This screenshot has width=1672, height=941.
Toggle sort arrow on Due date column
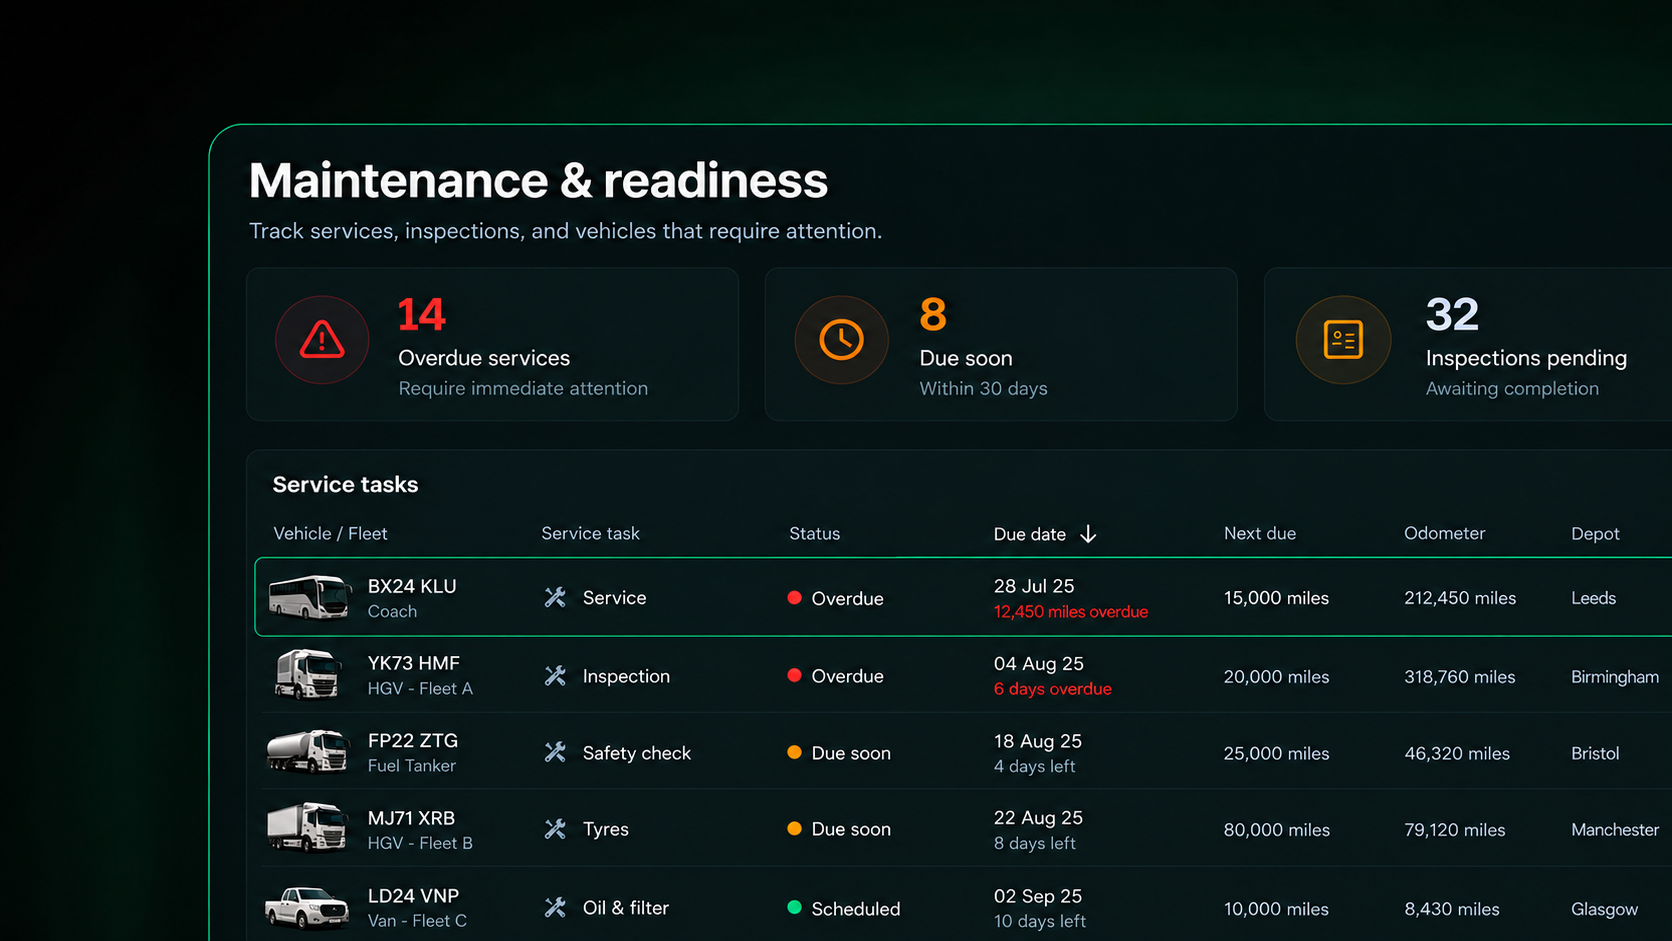tap(1088, 534)
